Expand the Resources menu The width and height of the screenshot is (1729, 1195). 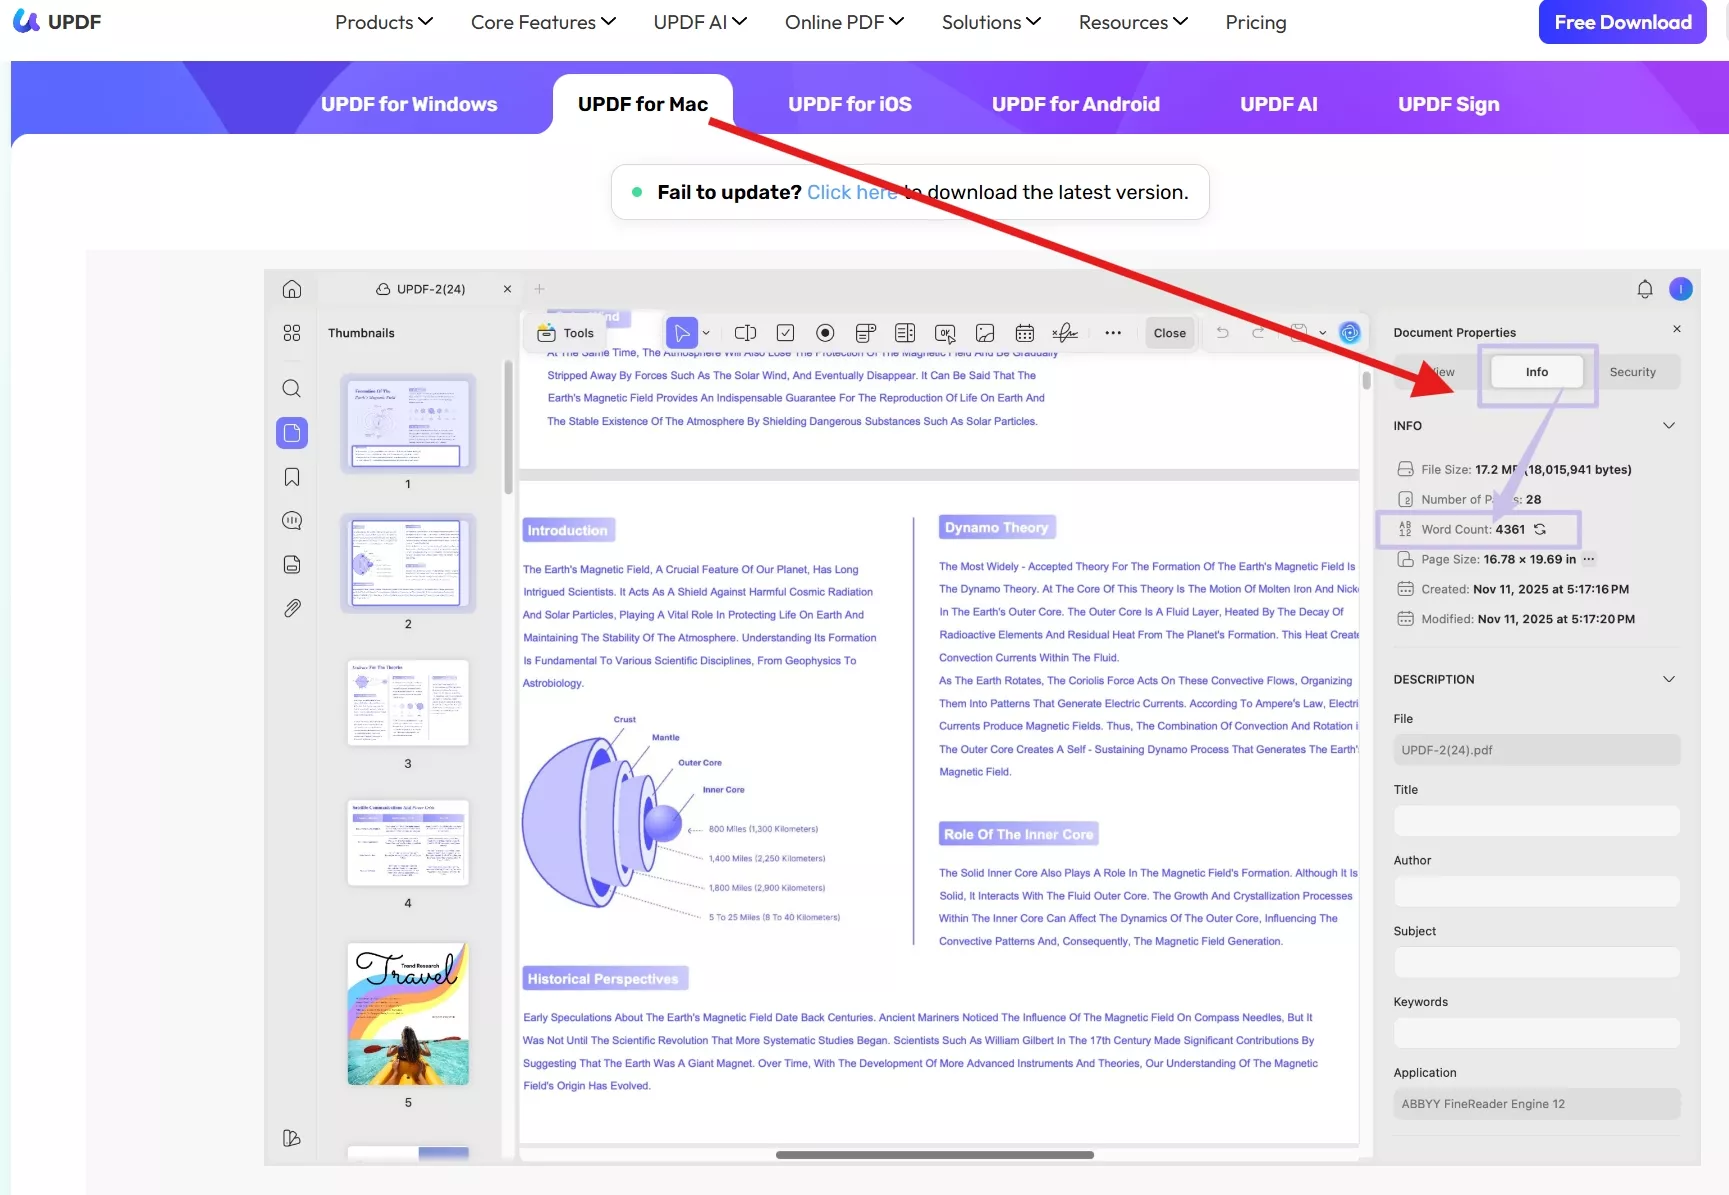[1133, 22]
